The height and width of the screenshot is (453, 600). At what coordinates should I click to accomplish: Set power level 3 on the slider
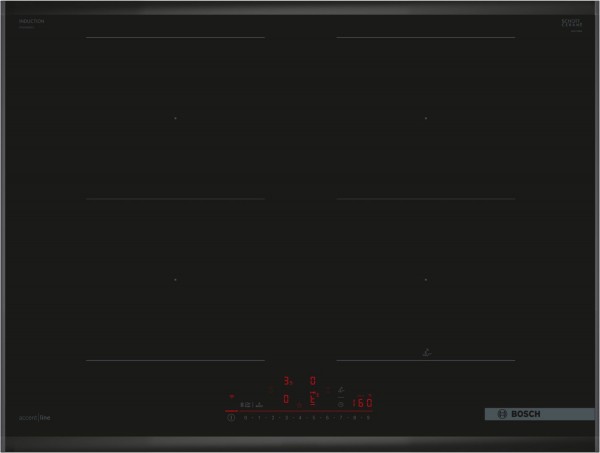(x=286, y=418)
